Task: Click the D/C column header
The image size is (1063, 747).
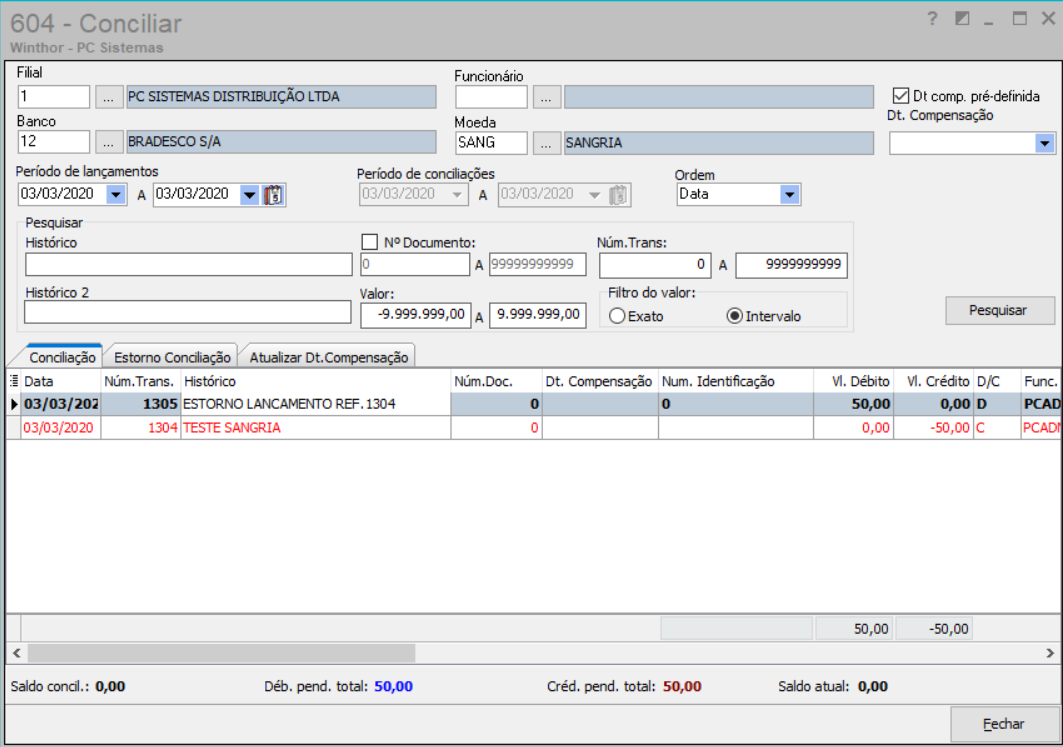Action: click(997, 381)
